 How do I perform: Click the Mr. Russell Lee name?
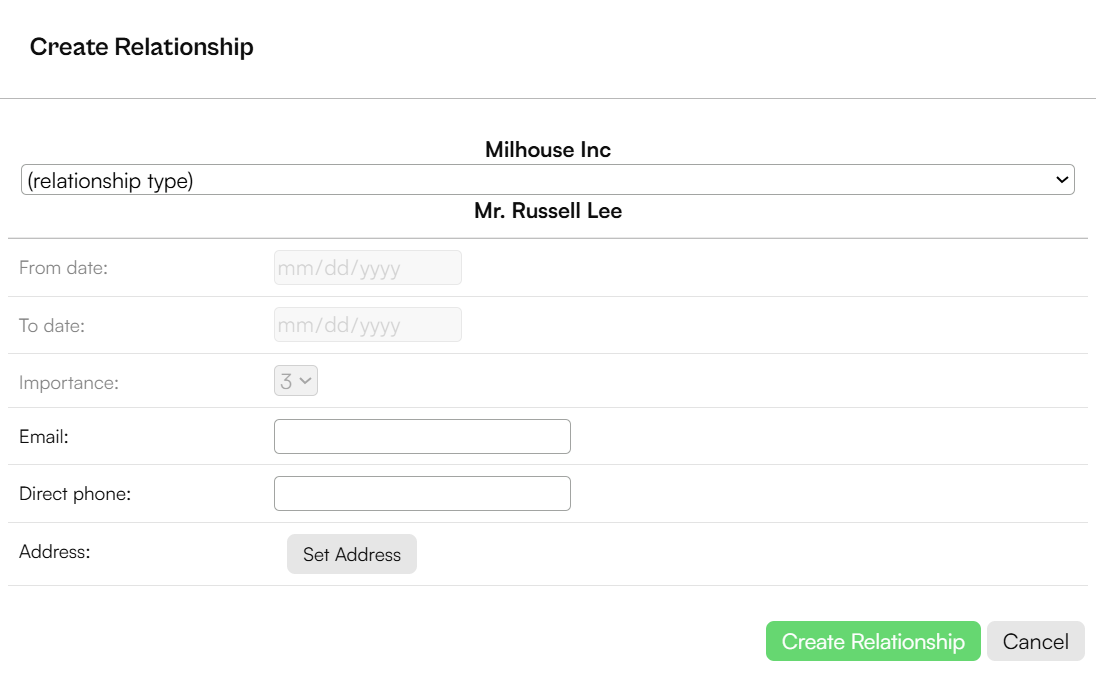[x=548, y=211]
